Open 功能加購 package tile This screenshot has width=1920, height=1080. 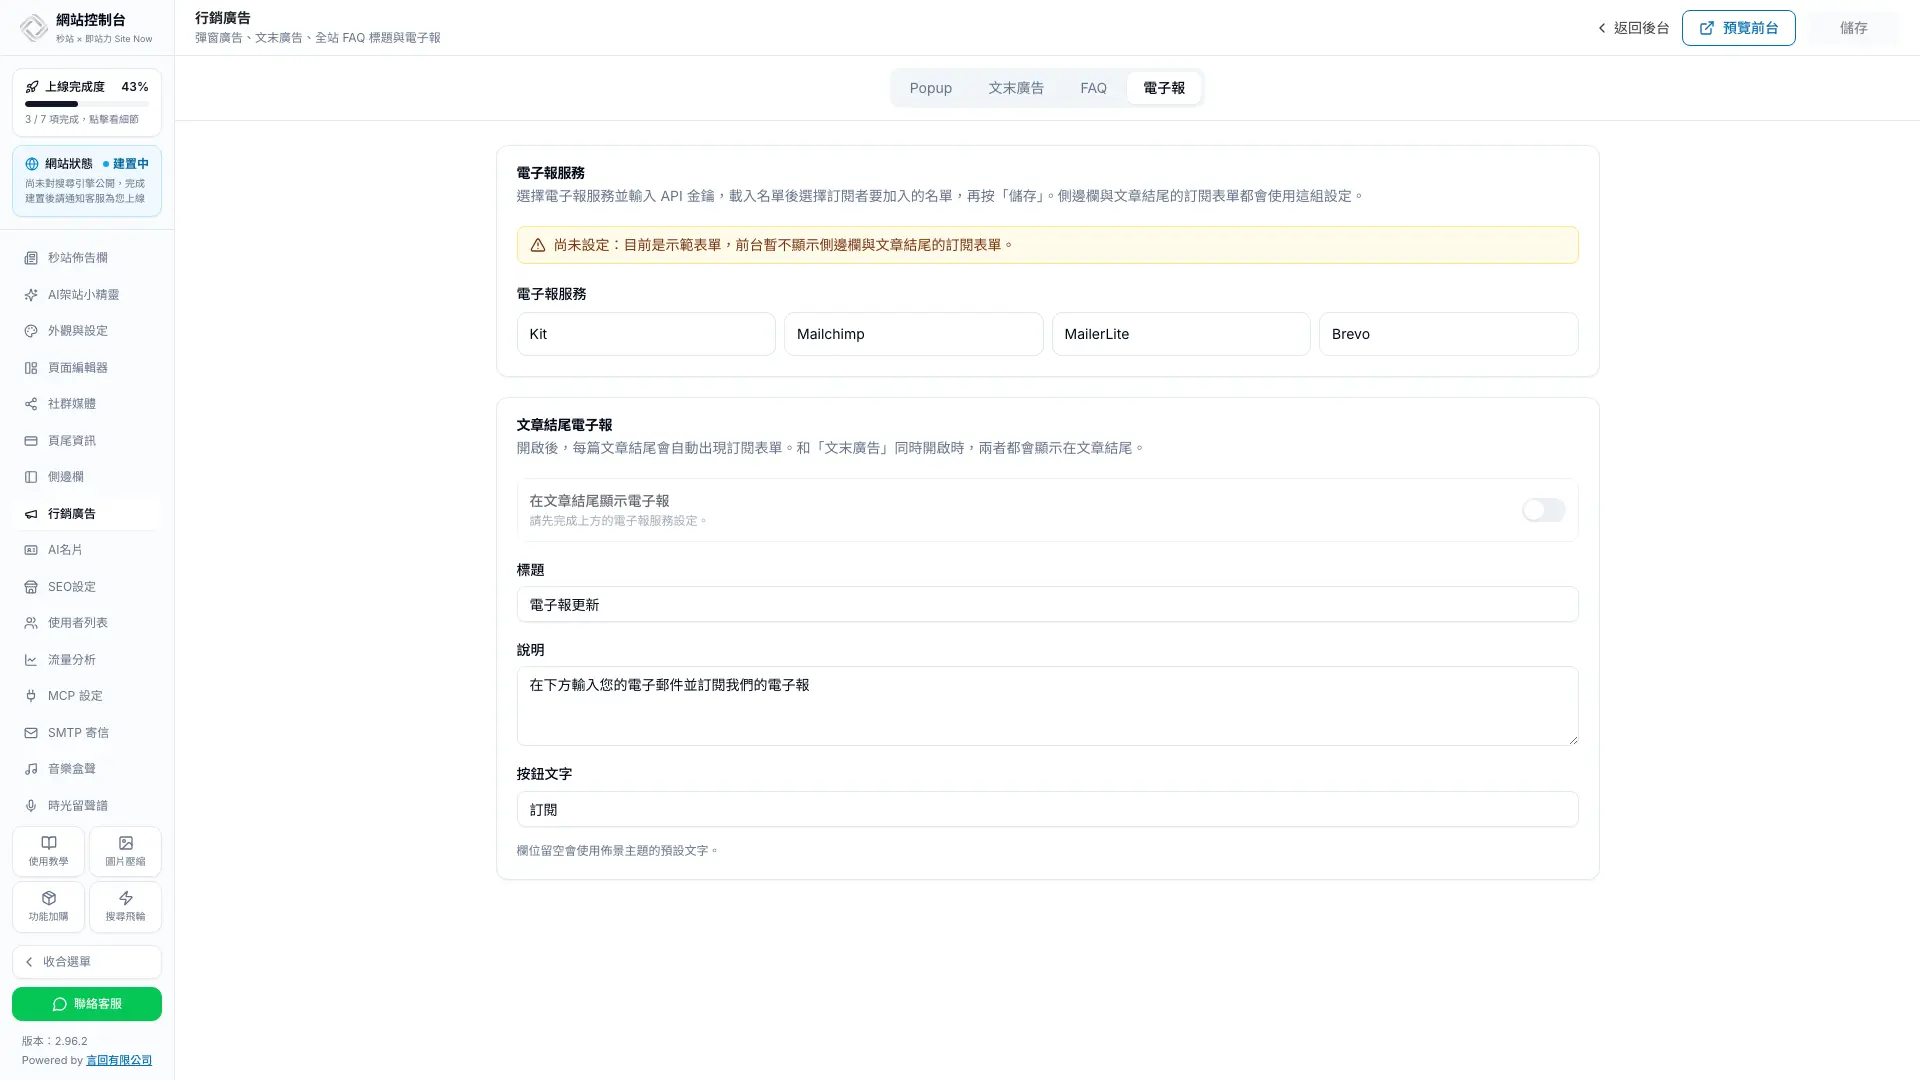pos(48,907)
